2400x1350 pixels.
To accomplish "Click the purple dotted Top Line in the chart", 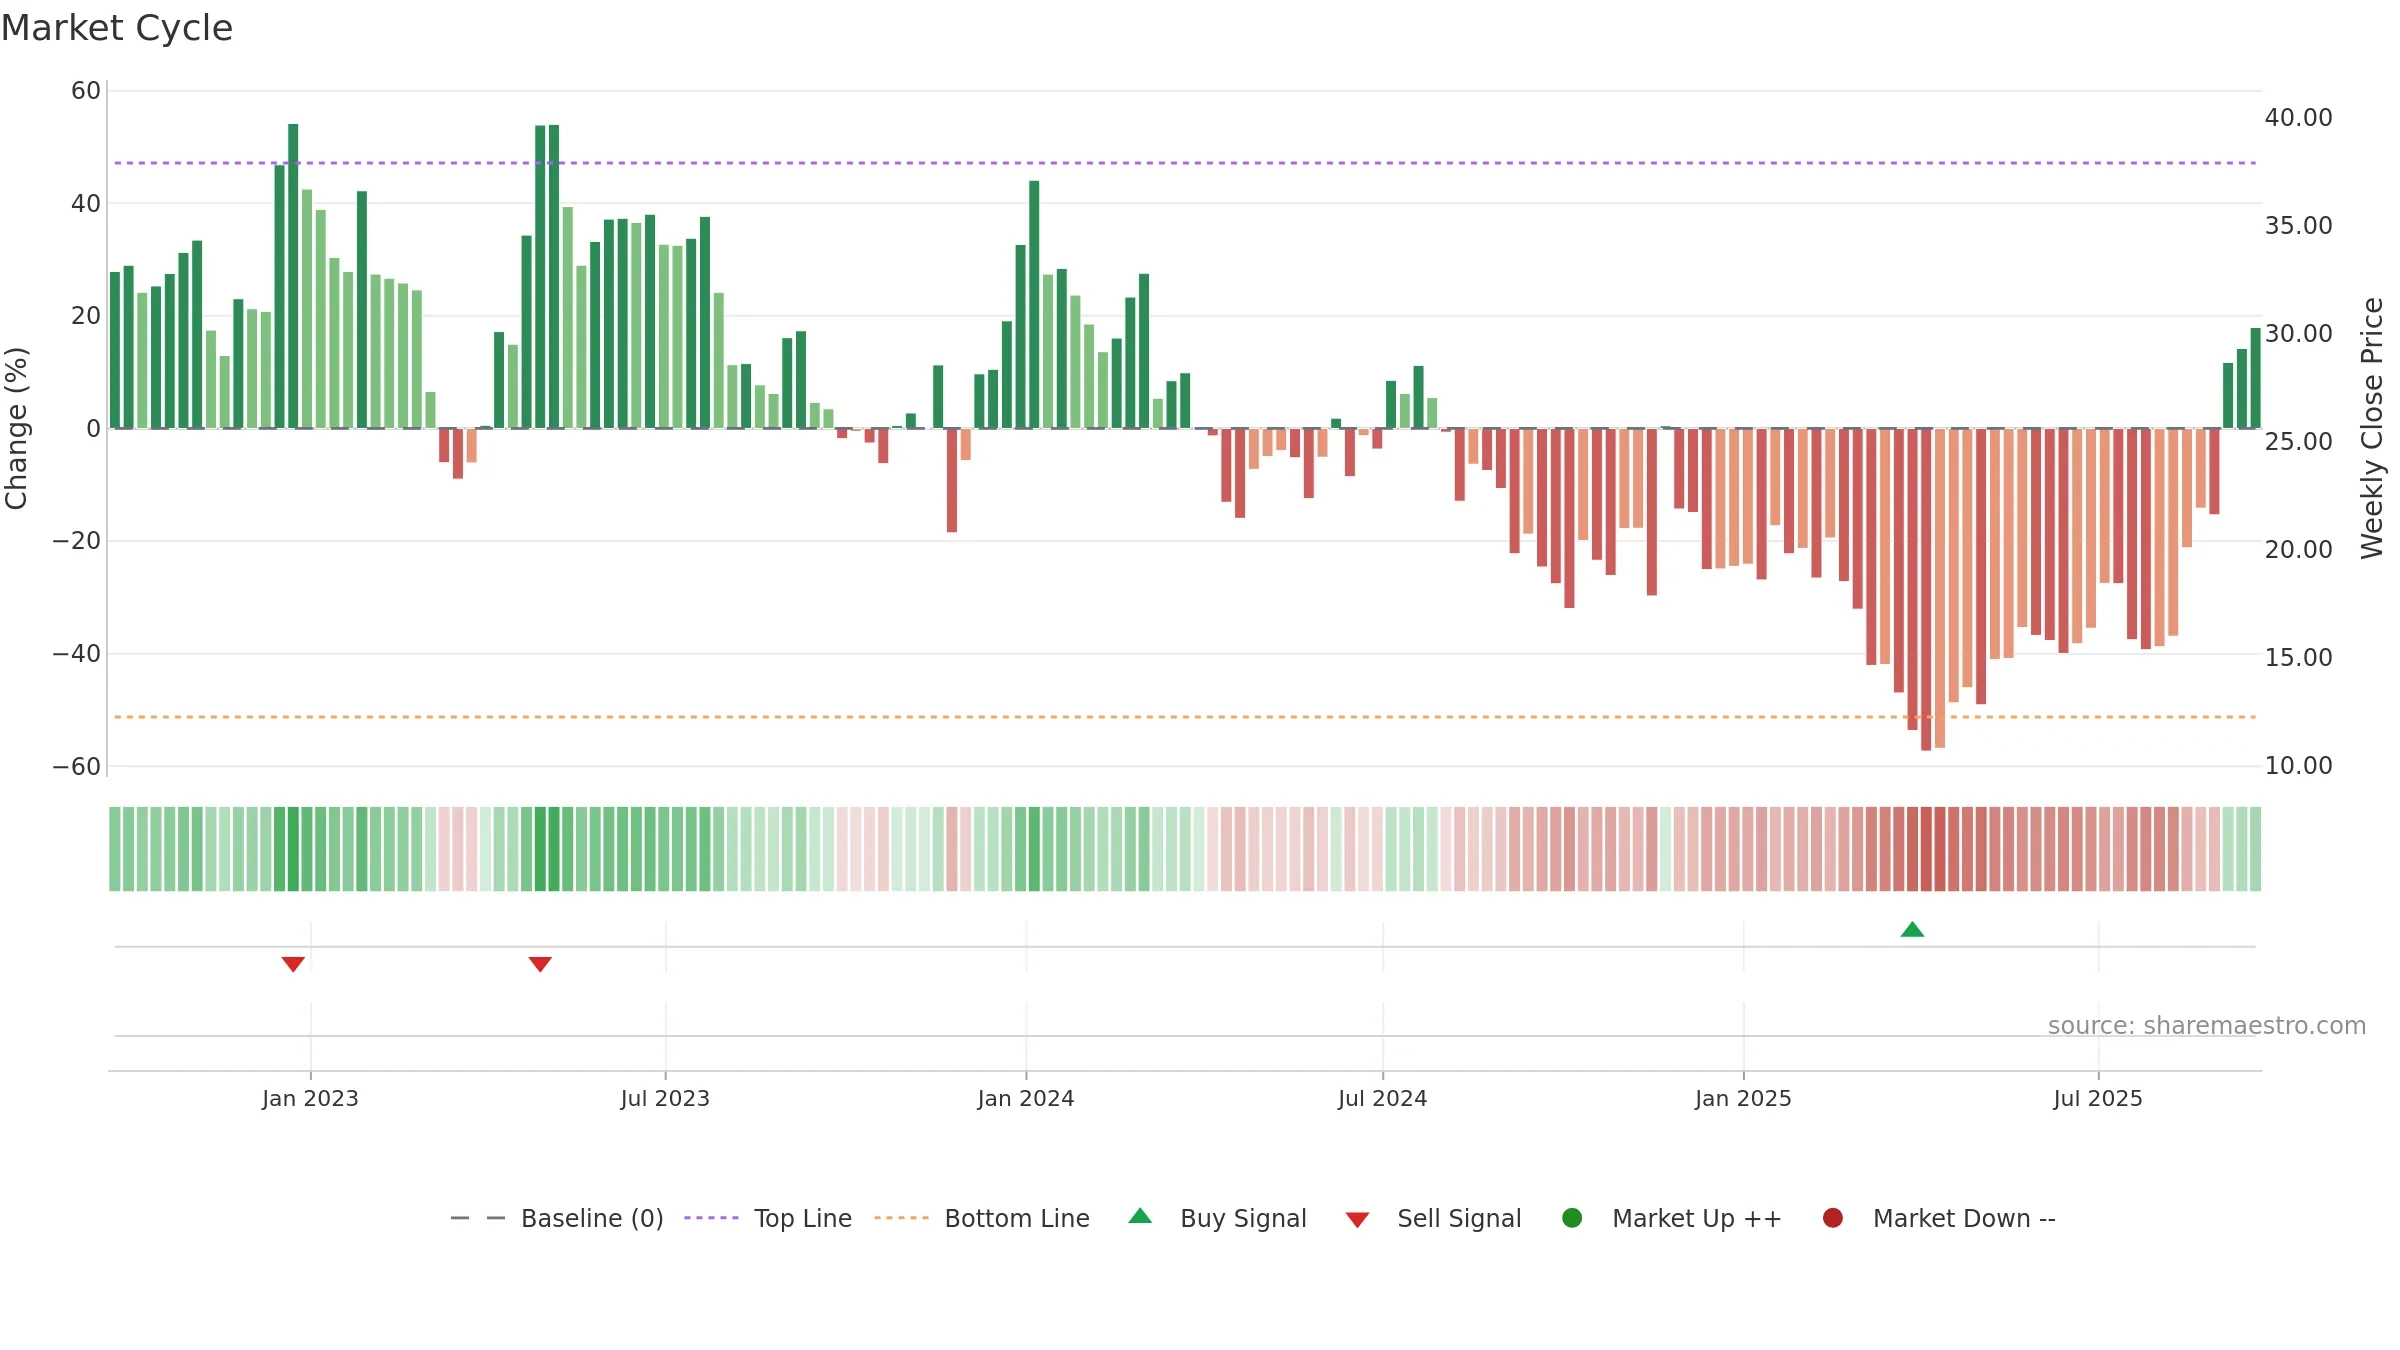I will [1185, 163].
